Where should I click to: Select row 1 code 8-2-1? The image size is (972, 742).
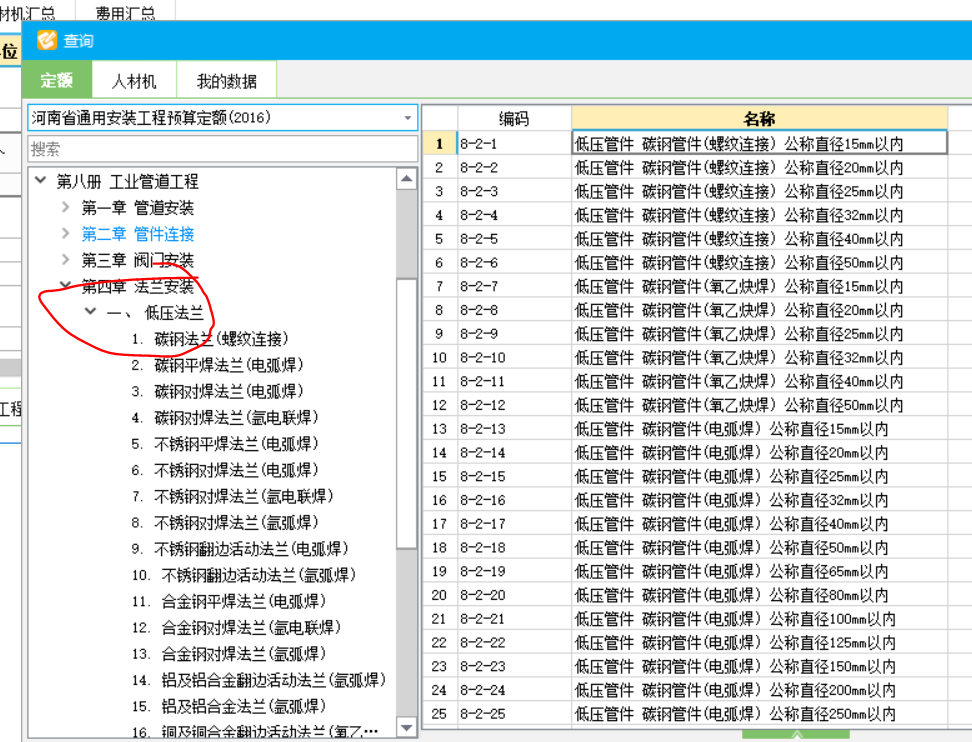pos(514,144)
